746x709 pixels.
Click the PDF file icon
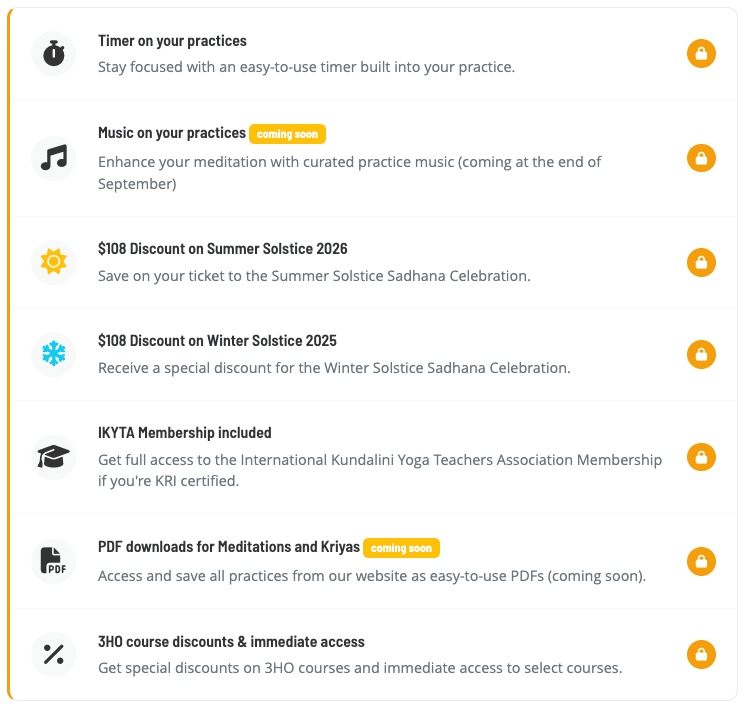coord(53,561)
